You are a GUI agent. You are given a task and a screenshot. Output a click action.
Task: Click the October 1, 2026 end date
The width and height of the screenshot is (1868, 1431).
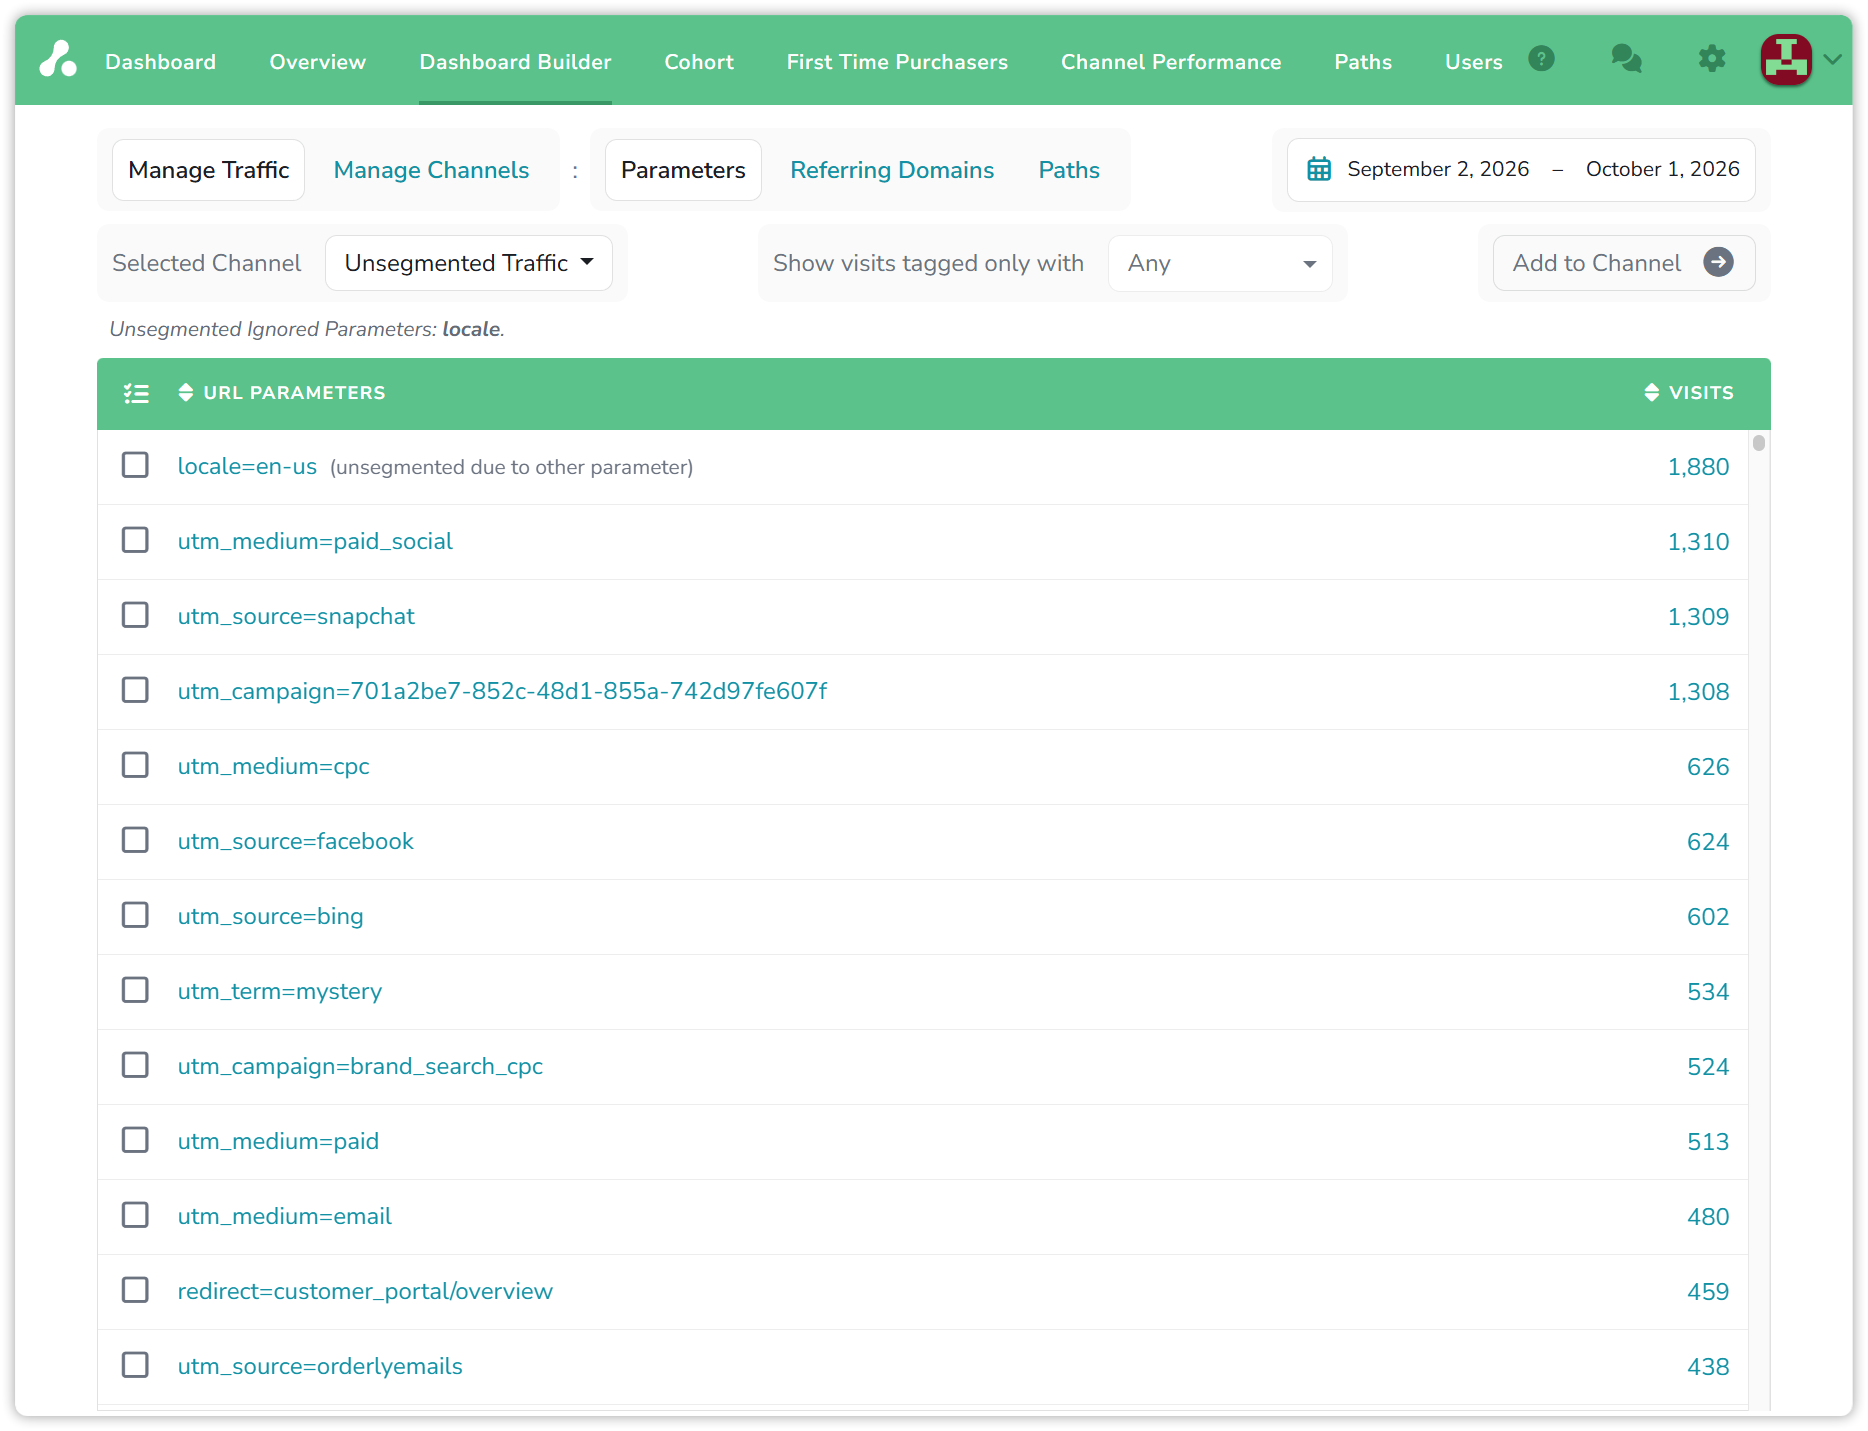[1662, 169]
